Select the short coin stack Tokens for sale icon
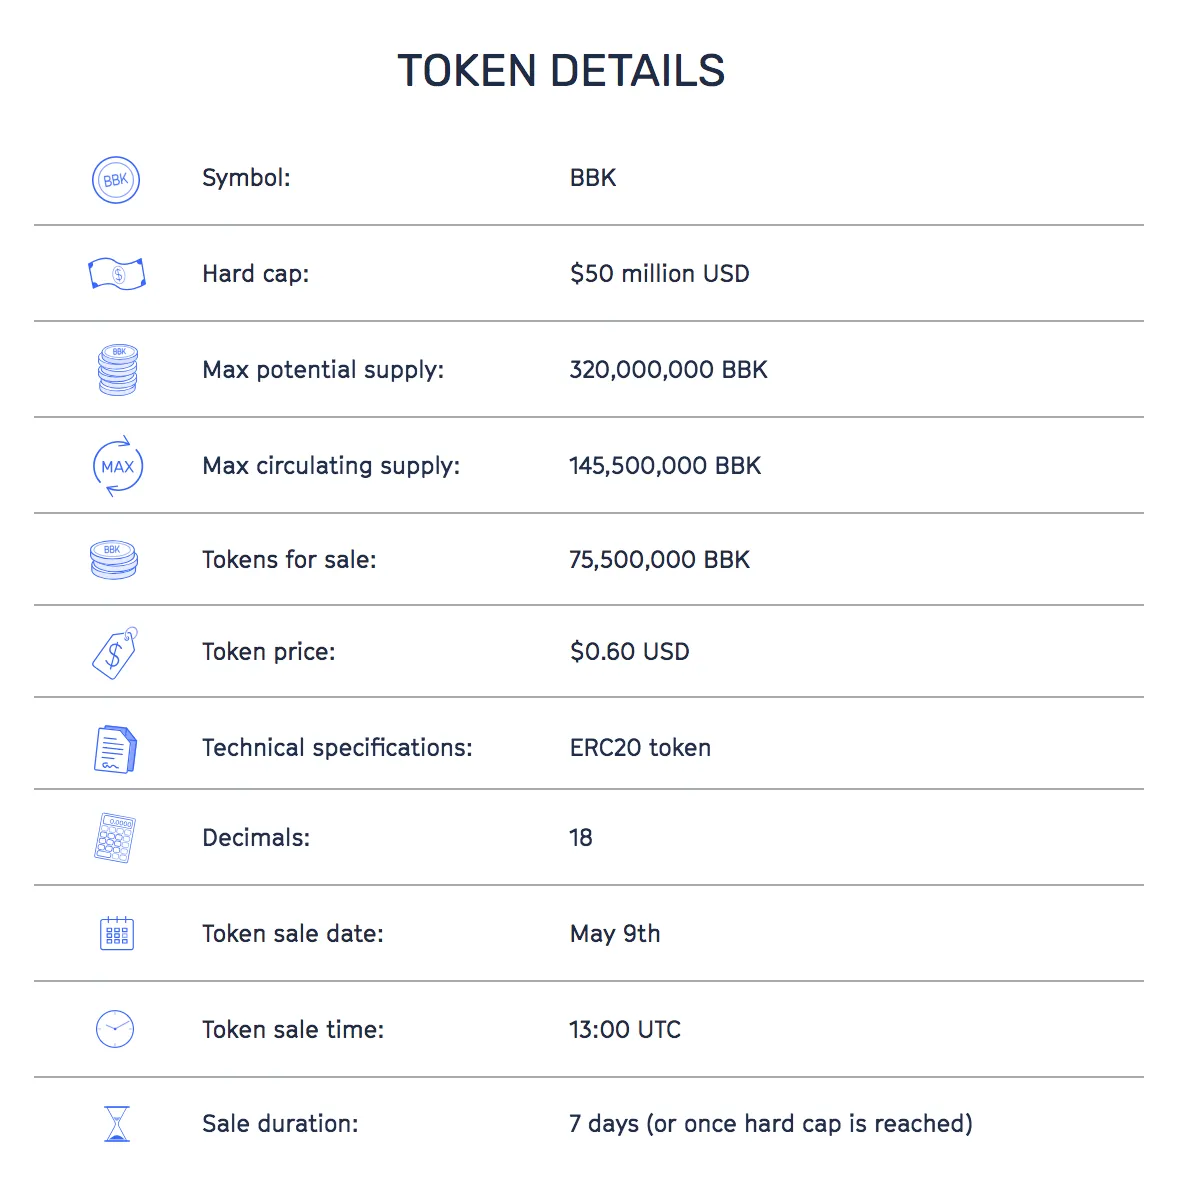The width and height of the screenshot is (1196, 1192). pos(114,560)
